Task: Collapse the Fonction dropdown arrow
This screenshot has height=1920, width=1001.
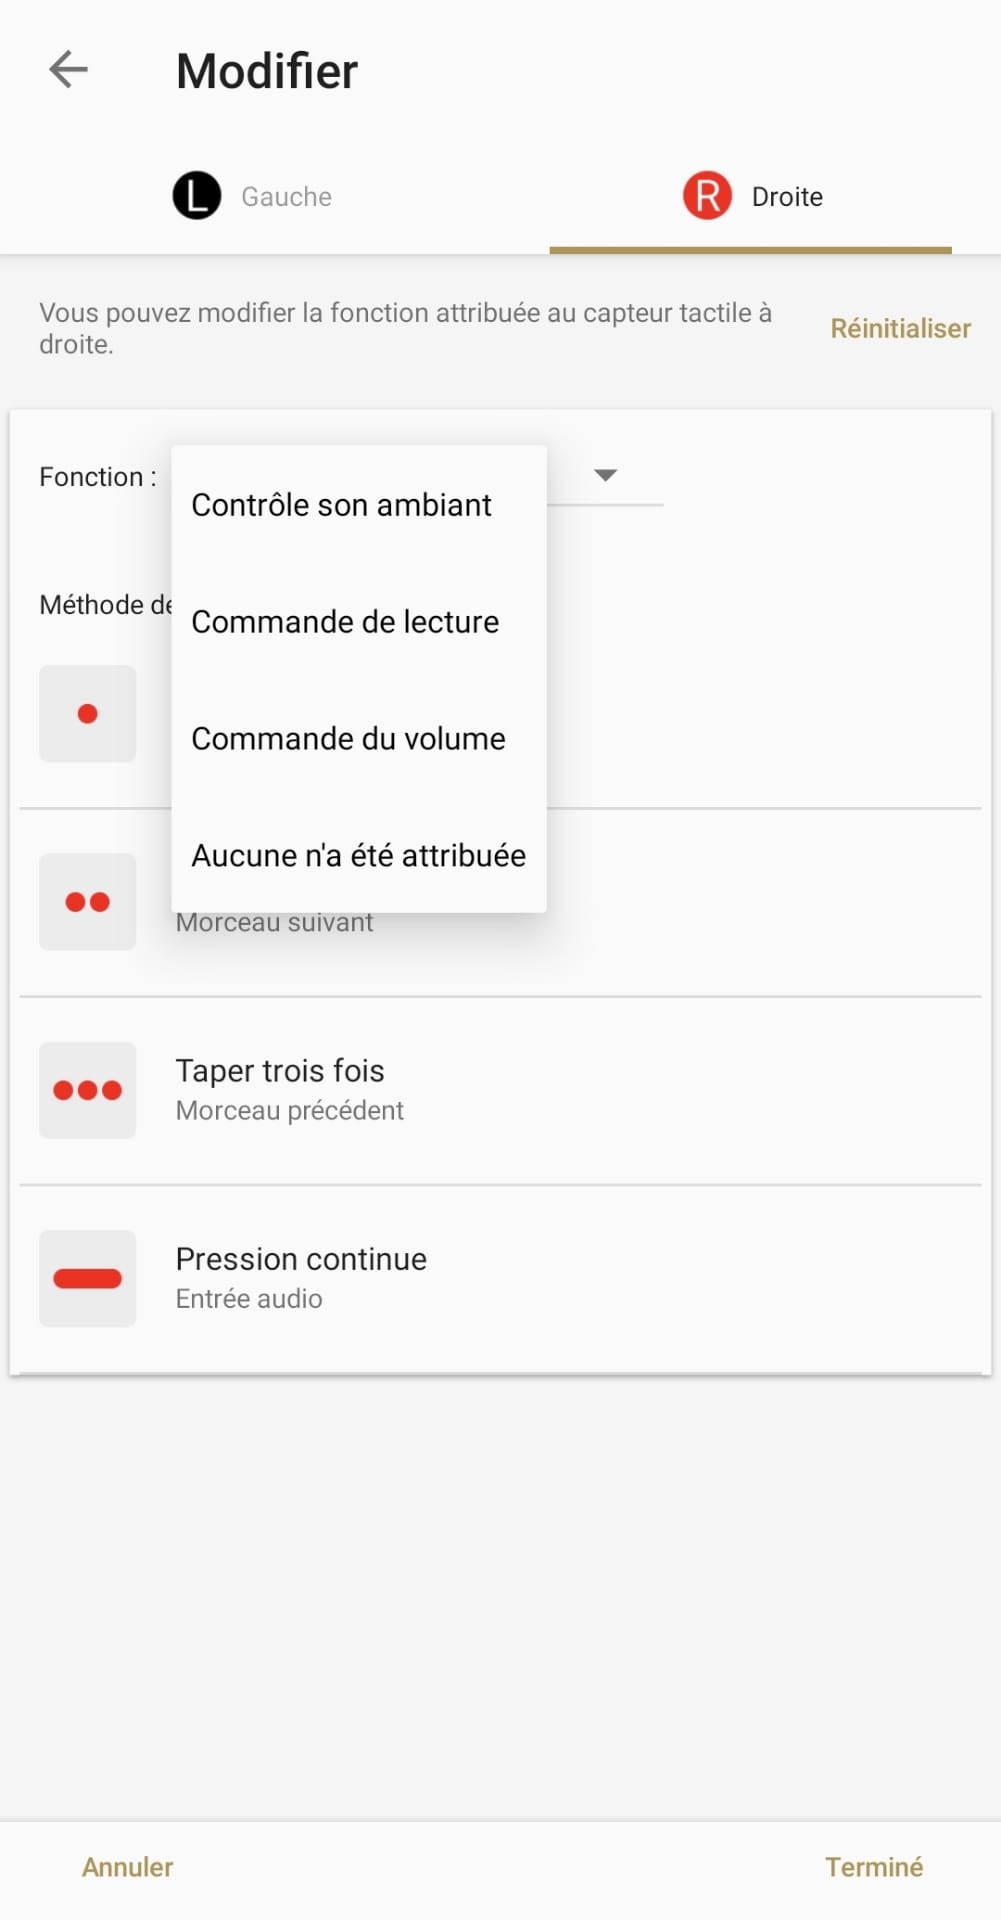Action: point(605,475)
